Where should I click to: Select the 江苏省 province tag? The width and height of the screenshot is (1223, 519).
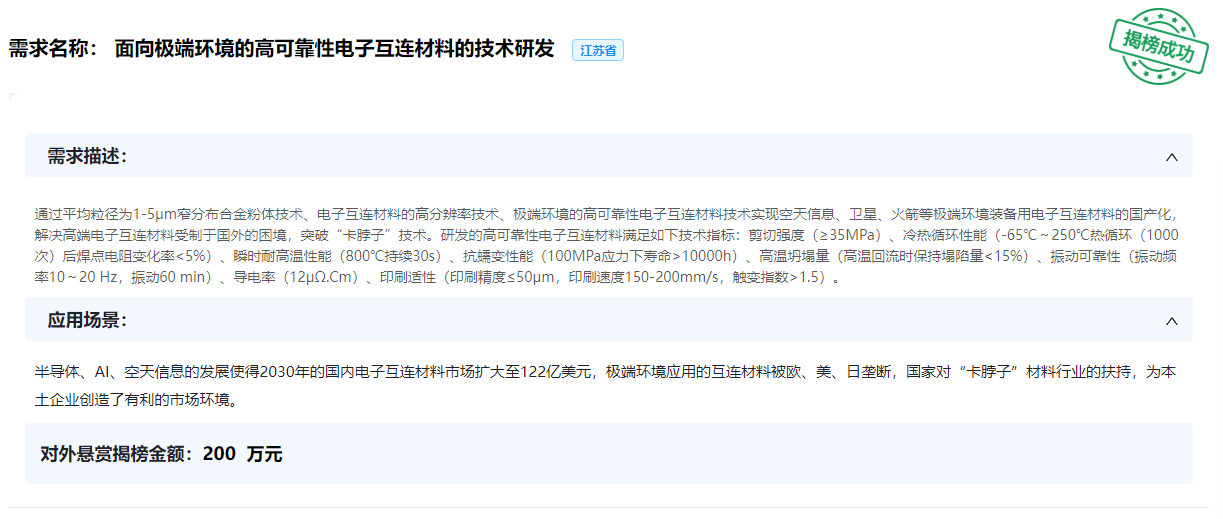coord(598,50)
